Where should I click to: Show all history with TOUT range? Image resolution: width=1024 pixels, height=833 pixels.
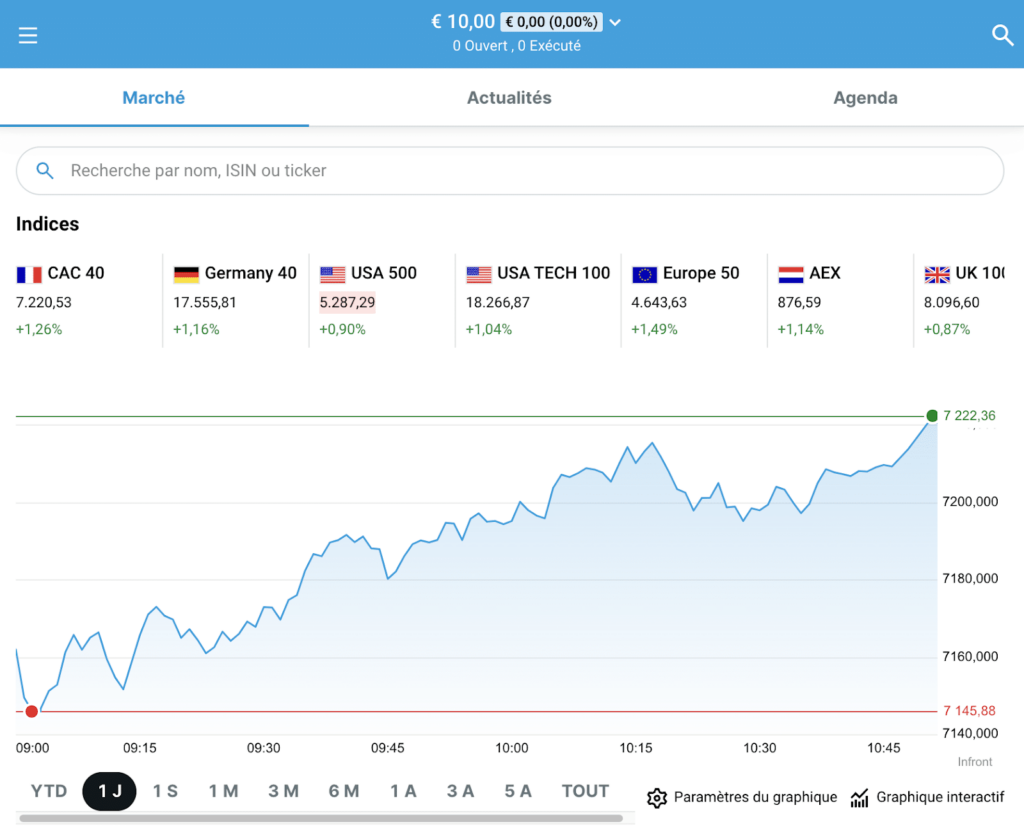tap(585, 792)
